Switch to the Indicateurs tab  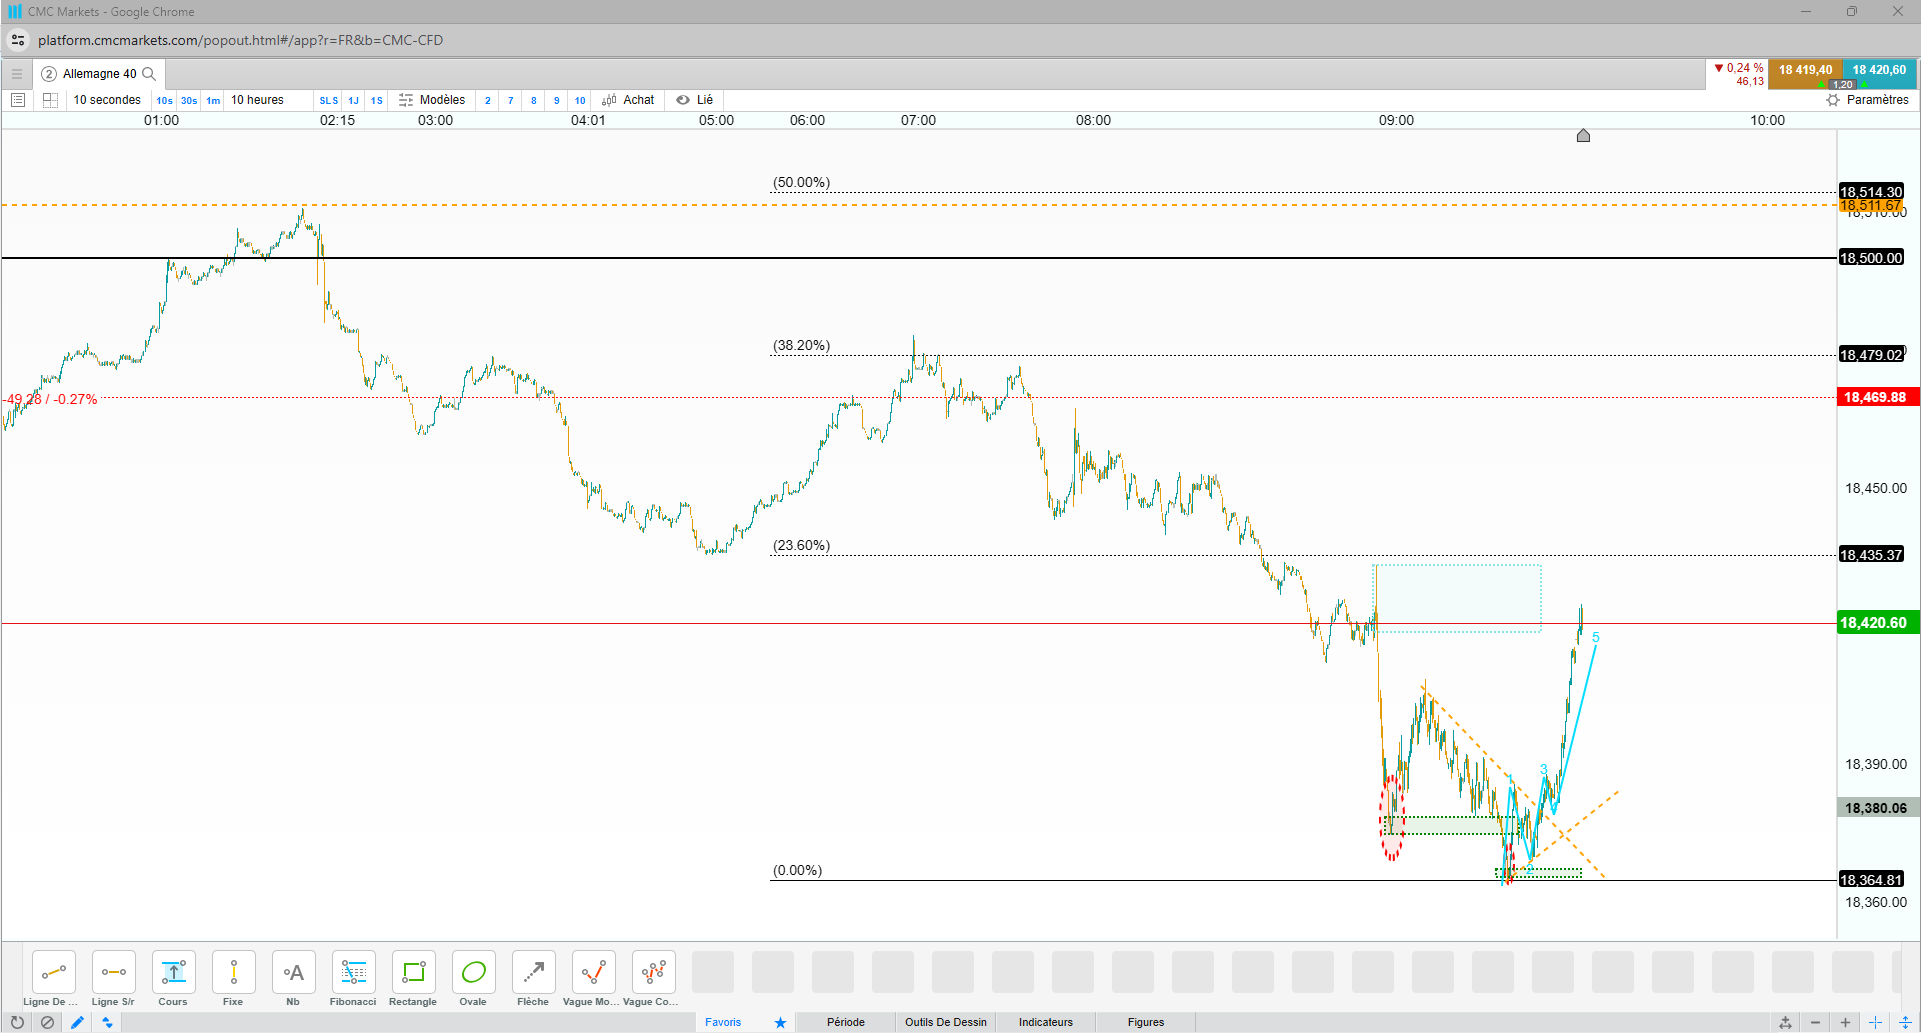click(x=1046, y=1022)
